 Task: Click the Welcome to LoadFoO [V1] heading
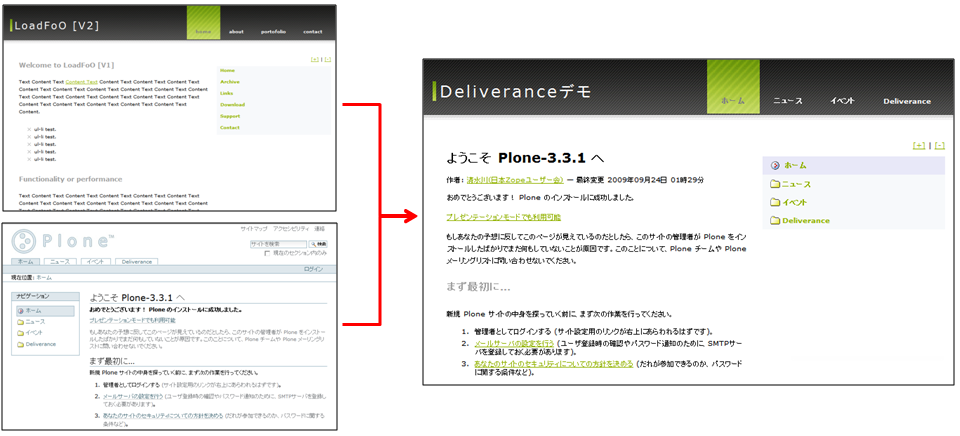(67, 65)
